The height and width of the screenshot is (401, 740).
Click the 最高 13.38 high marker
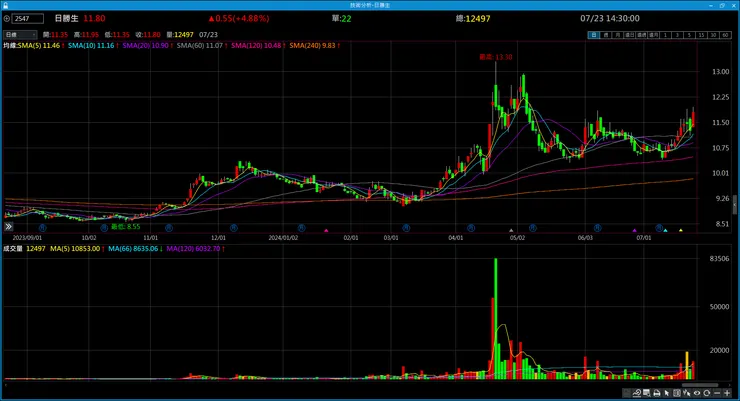496,57
